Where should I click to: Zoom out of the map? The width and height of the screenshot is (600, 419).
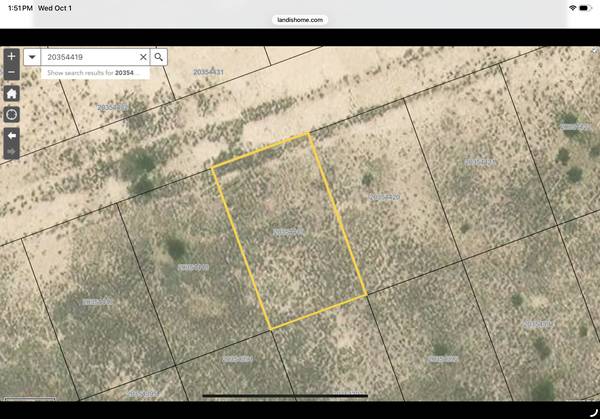[x=11, y=73]
